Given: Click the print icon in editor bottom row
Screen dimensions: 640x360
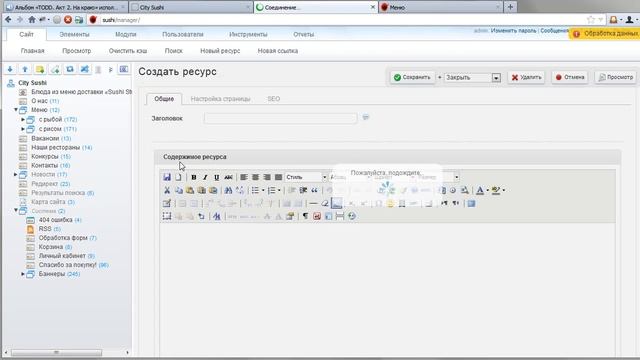Looking at the screenshot, I should pos(340,216).
